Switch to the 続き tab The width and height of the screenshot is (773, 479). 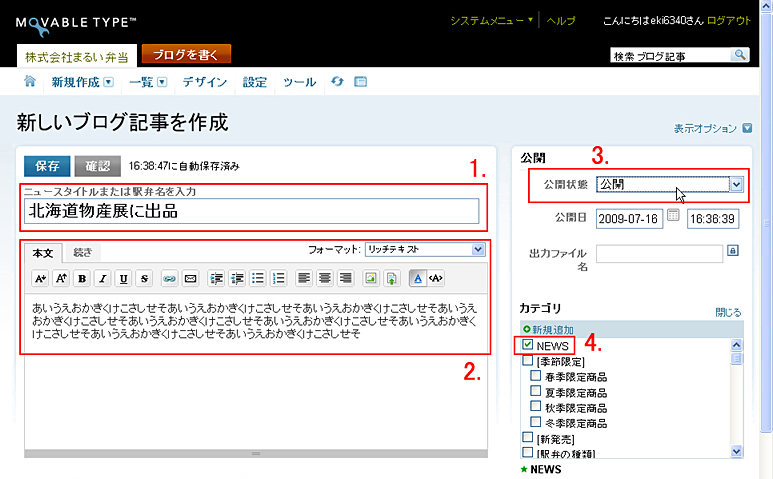tap(86, 252)
